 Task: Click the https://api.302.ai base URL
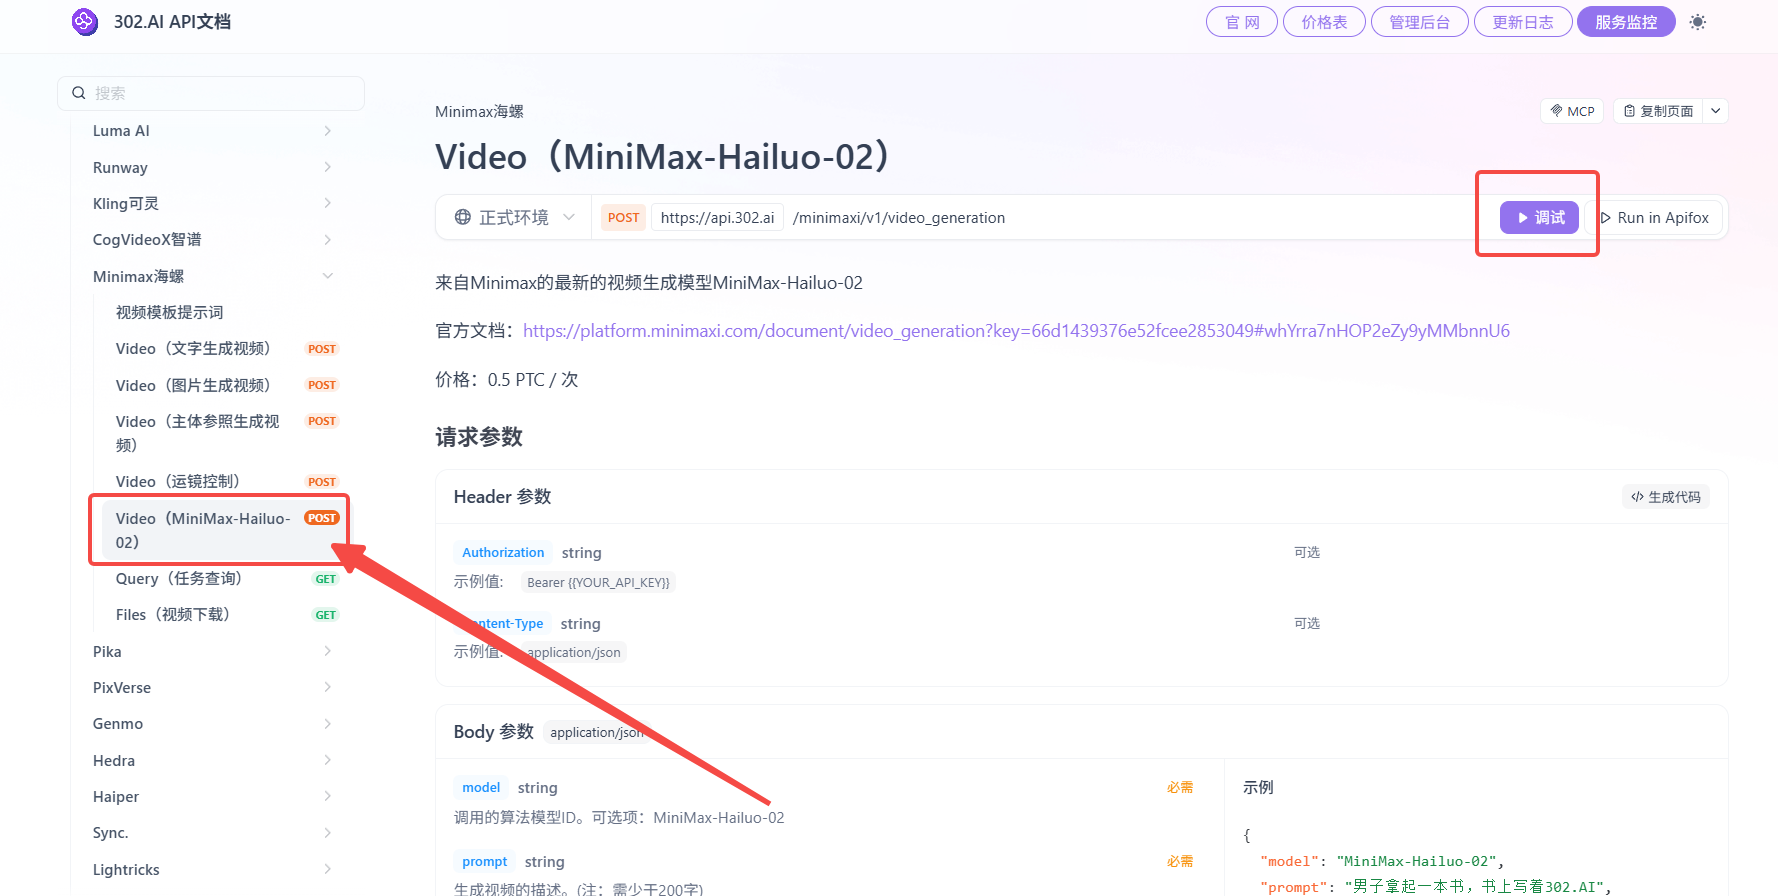pyautogui.click(x=717, y=217)
